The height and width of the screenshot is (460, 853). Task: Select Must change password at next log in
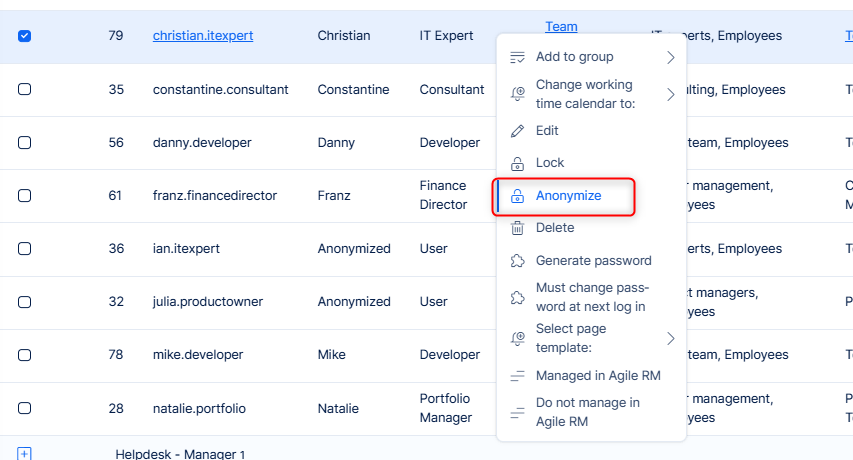pyautogui.click(x=590, y=297)
